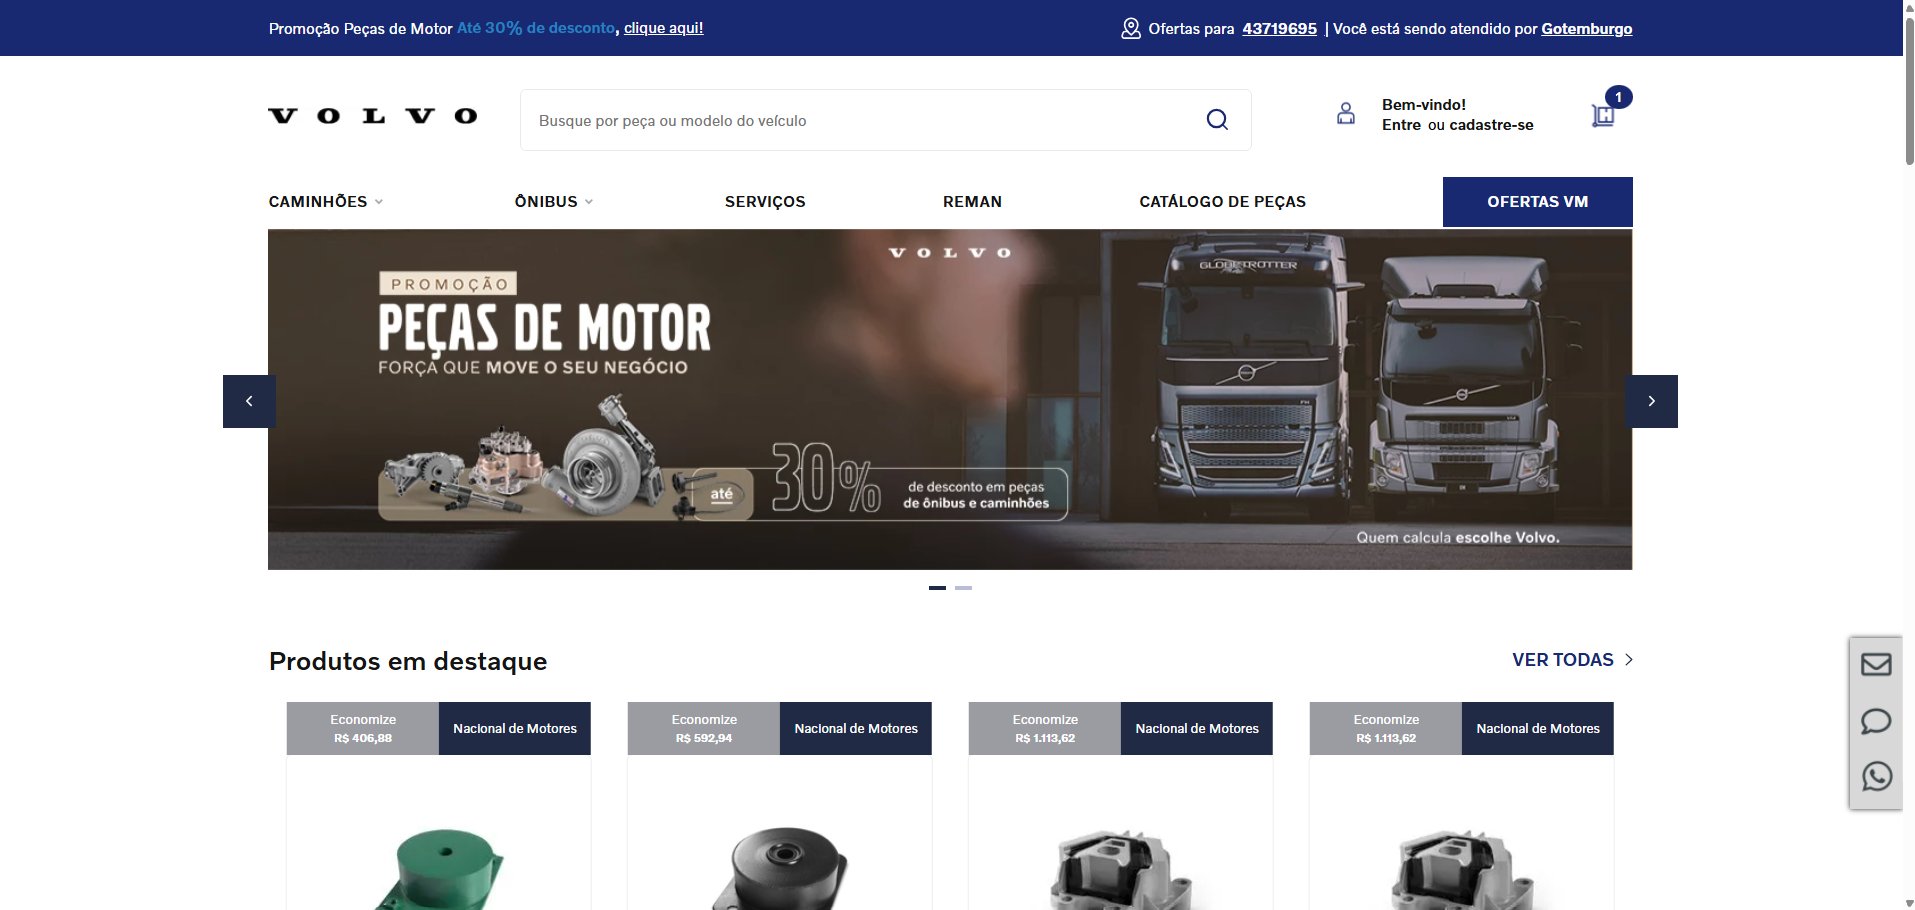Open Catálogo de Peças
The image size is (1915, 910).
[1222, 202]
